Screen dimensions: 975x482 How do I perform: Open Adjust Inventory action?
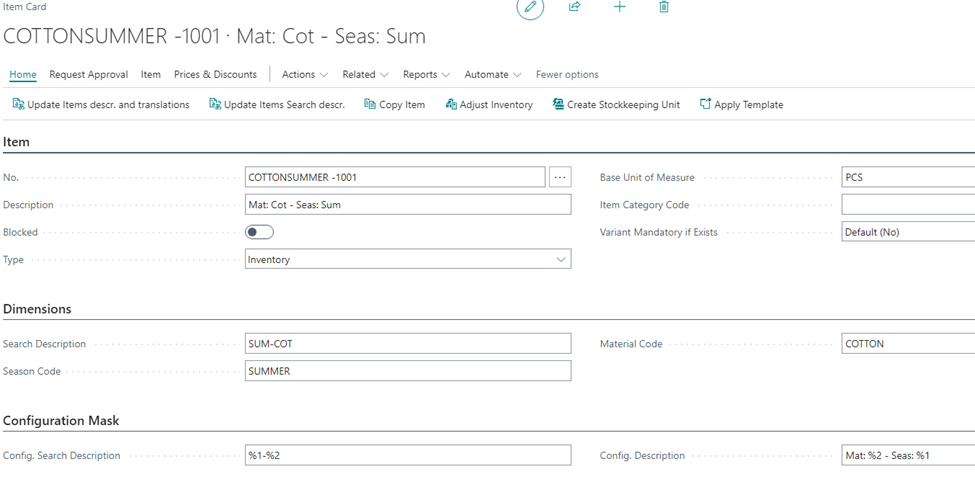(x=489, y=104)
